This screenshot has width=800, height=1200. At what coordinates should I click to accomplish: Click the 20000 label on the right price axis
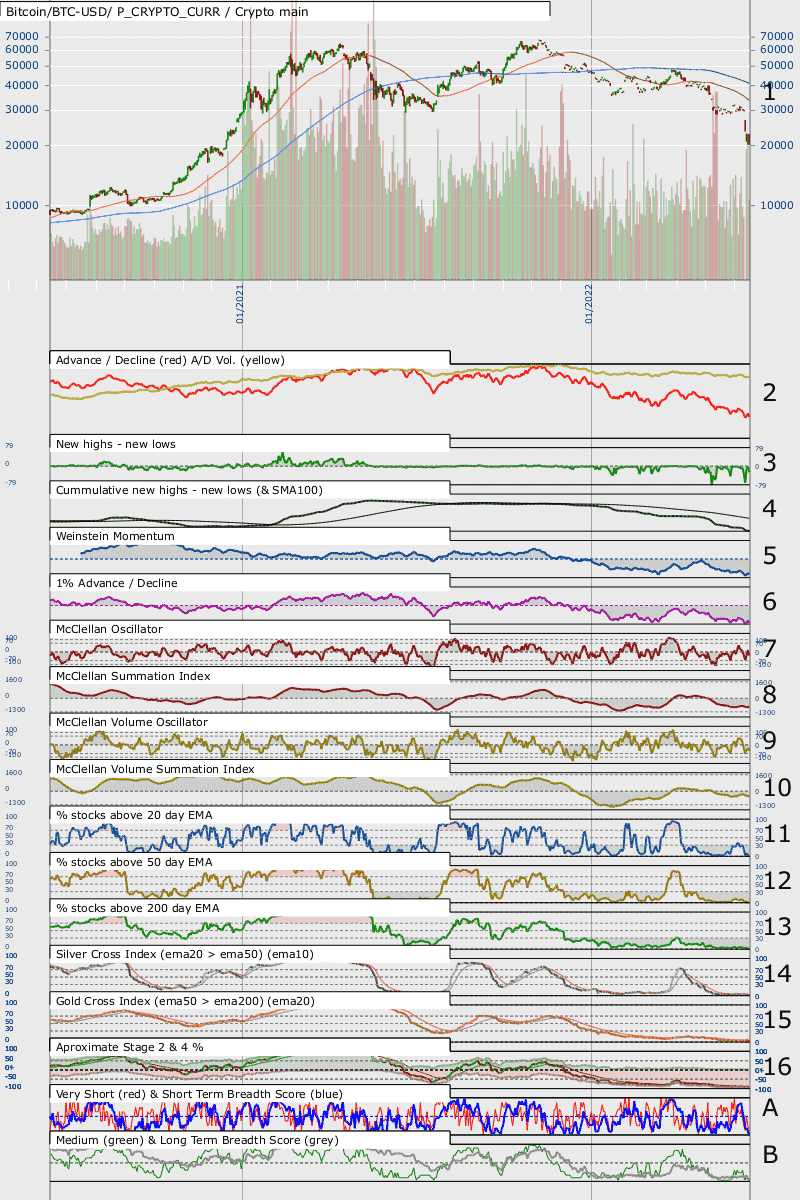click(776, 145)
